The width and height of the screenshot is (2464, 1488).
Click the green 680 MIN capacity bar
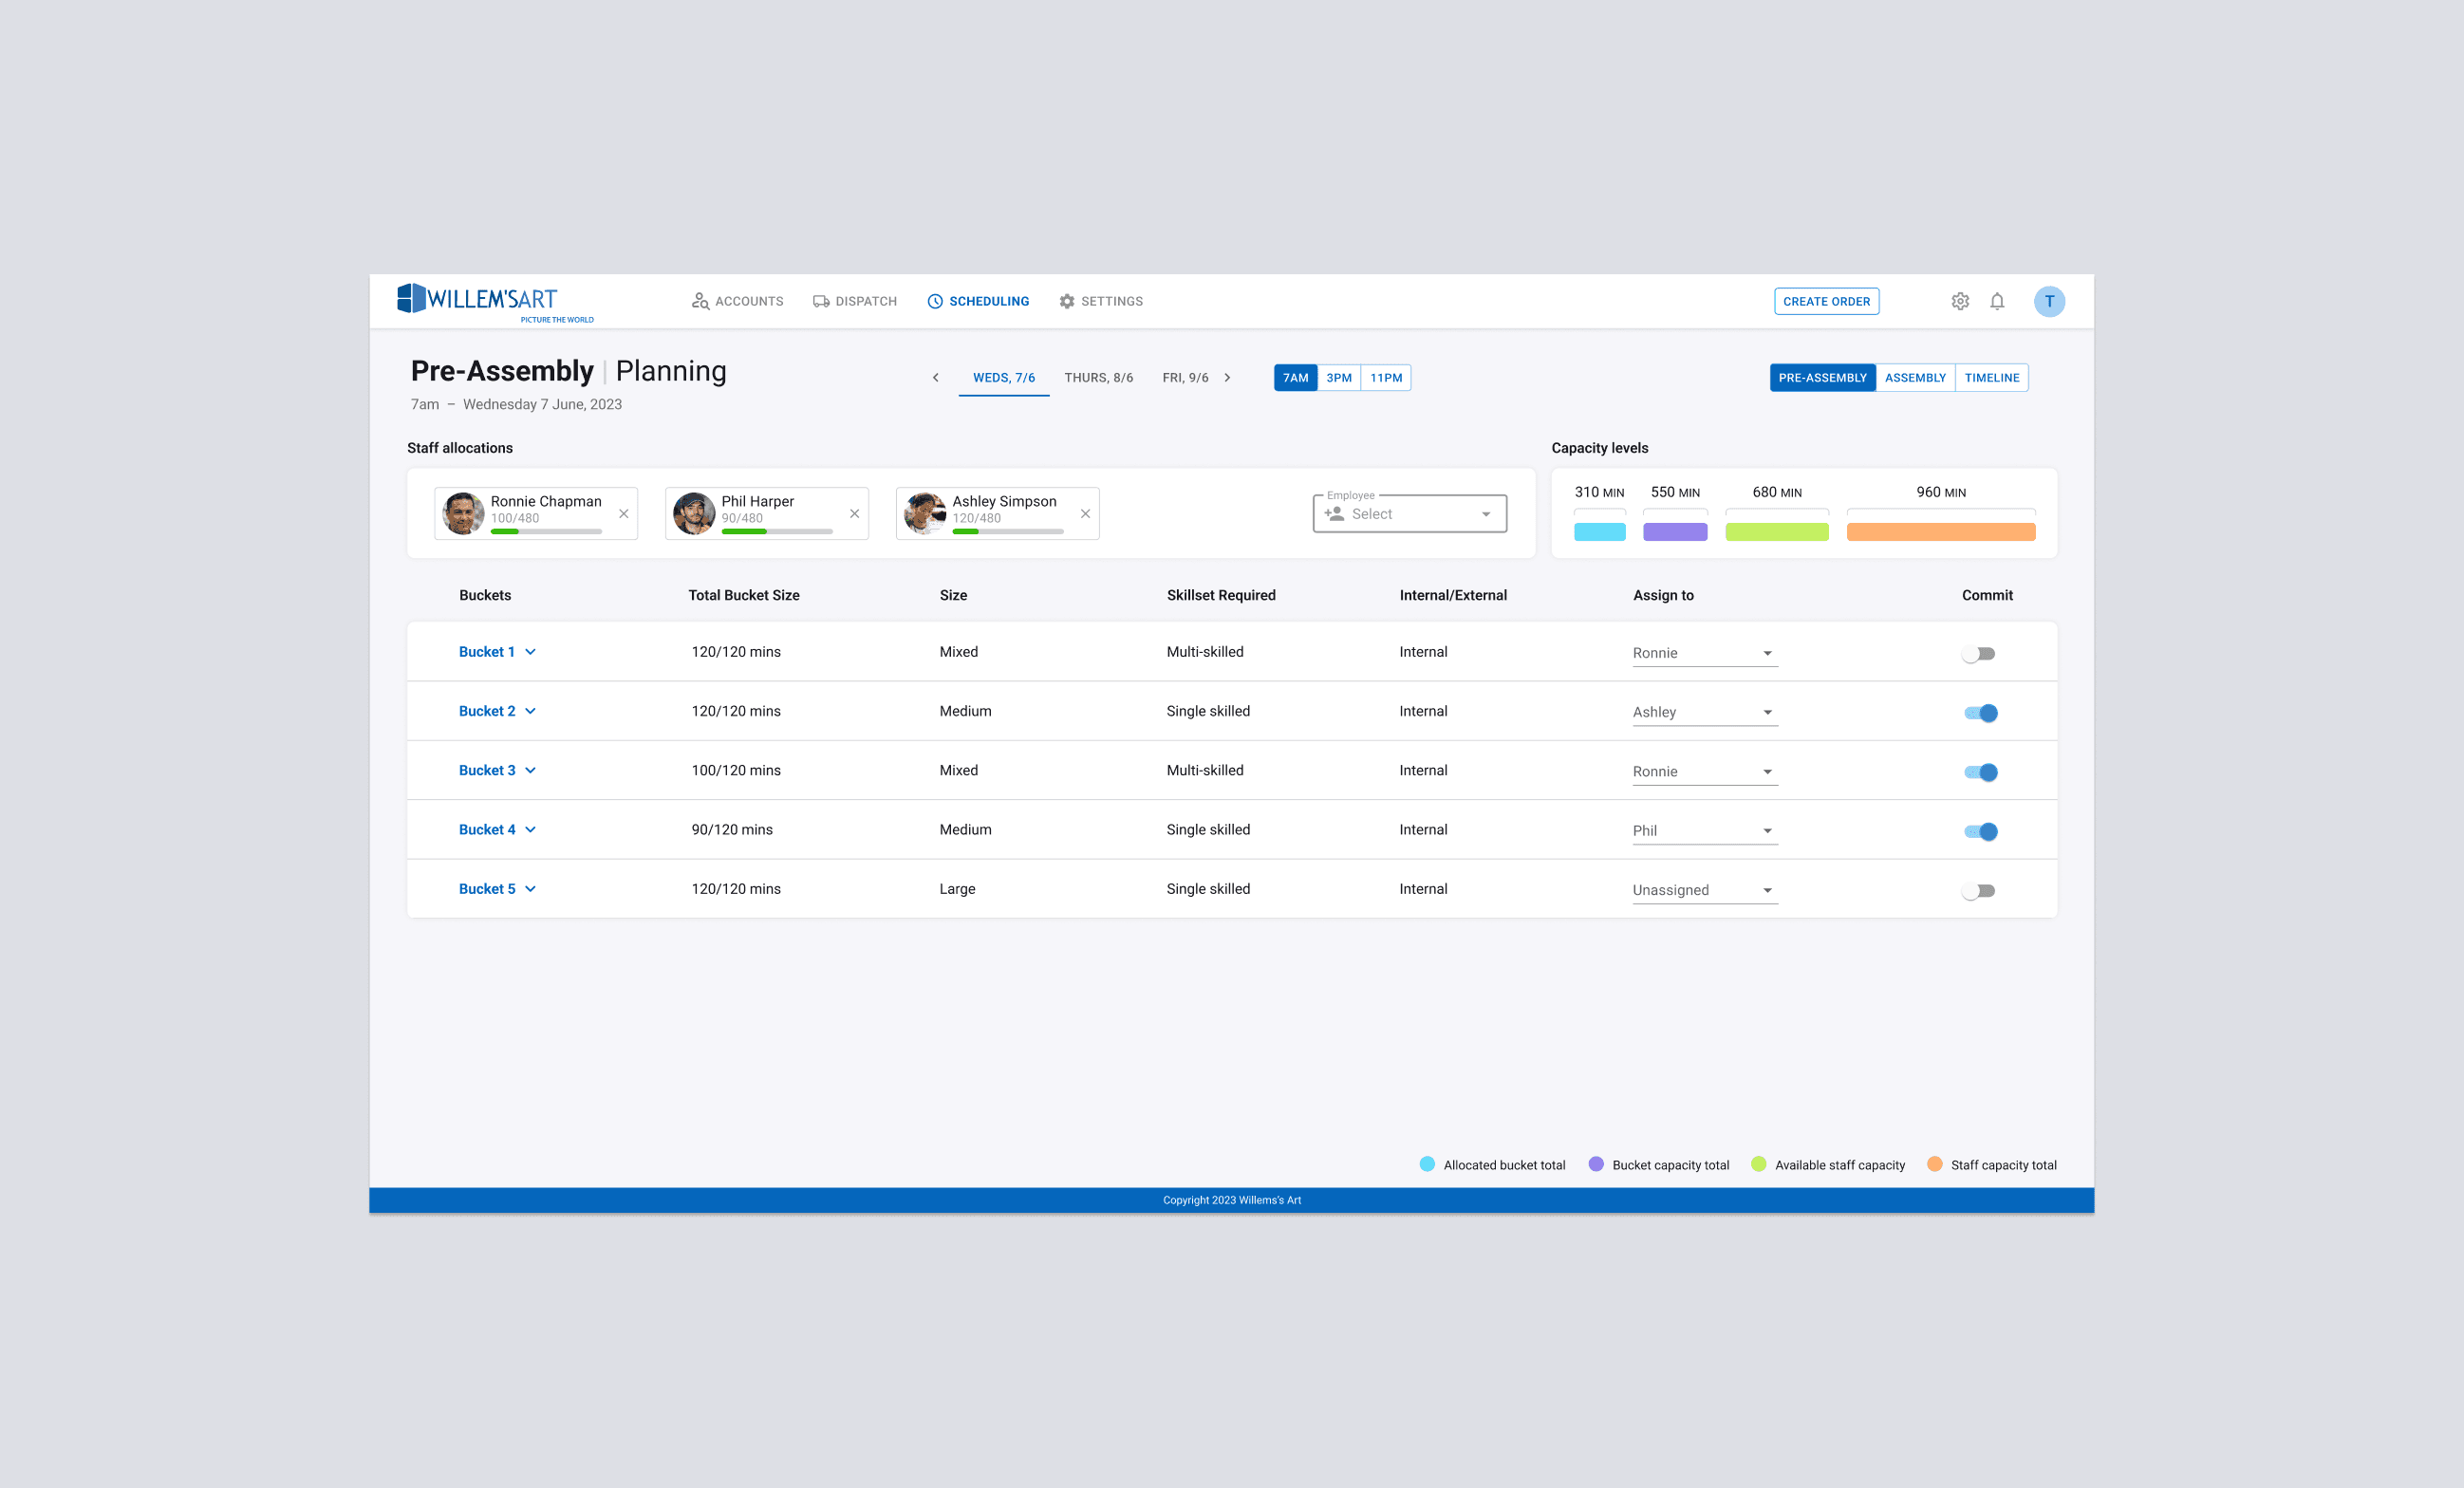click(1777, 531)
